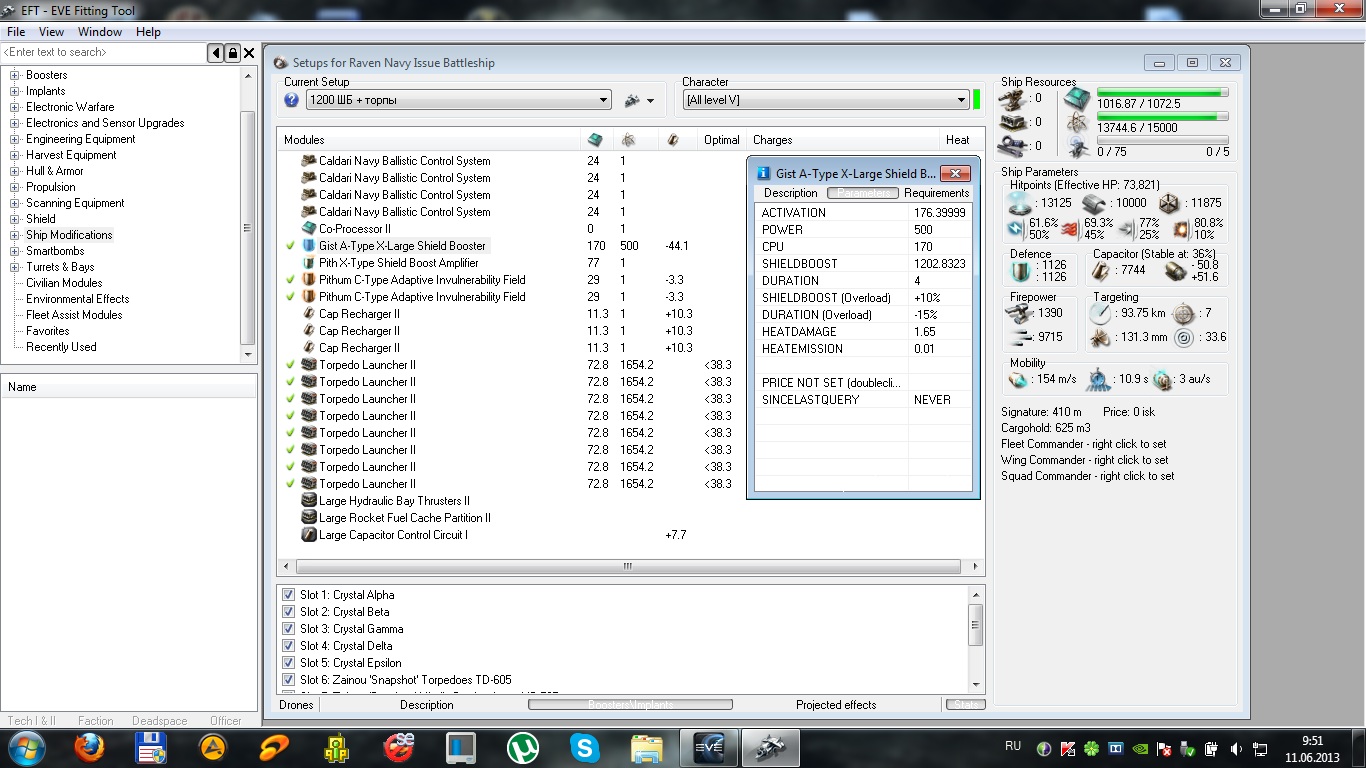This screenshot has height=768, width=1366.
Task: Click the CPU column header icon
Action: (x=595, y=140)
